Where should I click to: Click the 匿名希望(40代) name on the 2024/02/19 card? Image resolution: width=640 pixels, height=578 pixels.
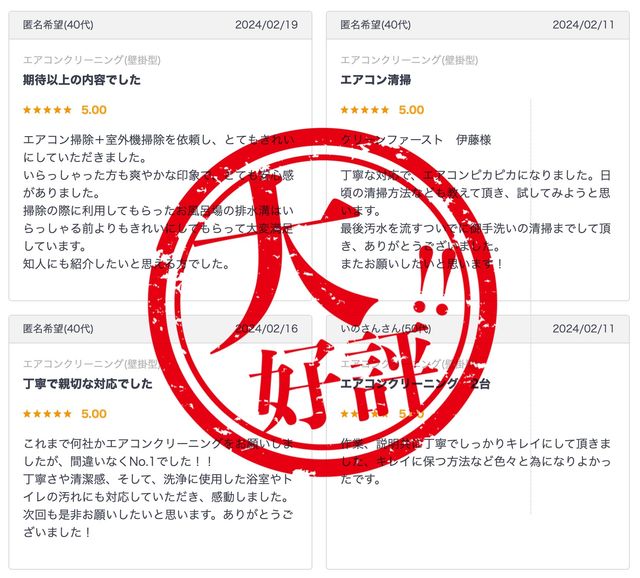tap(58, 25)
